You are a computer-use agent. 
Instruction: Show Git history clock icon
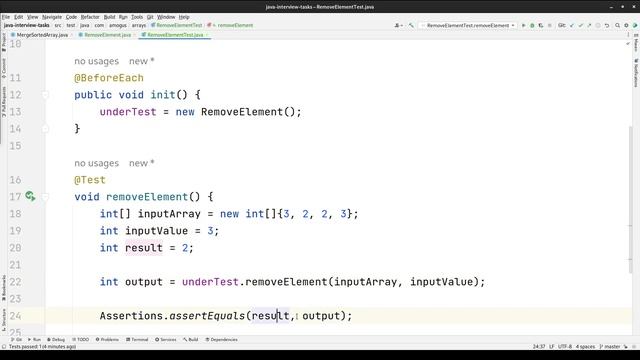(x=598, y=25)
